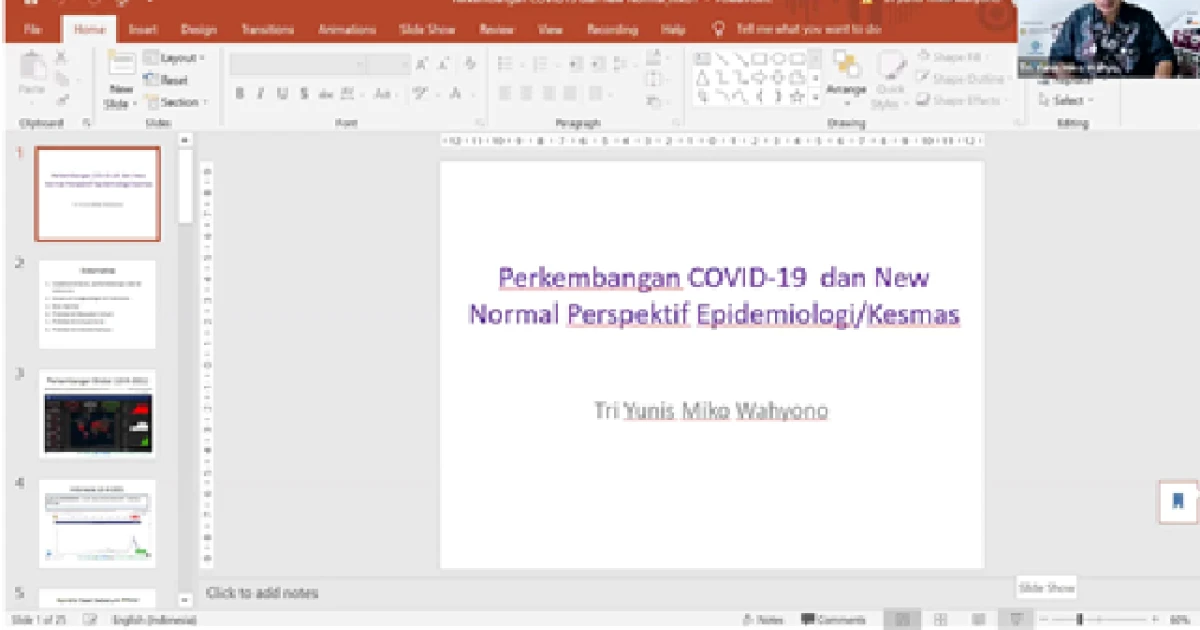The width and height of the screenshot is (1200, 630).
Task: Toggle Underline formatting
Action: pyautogui.click(x=282, y=94)
